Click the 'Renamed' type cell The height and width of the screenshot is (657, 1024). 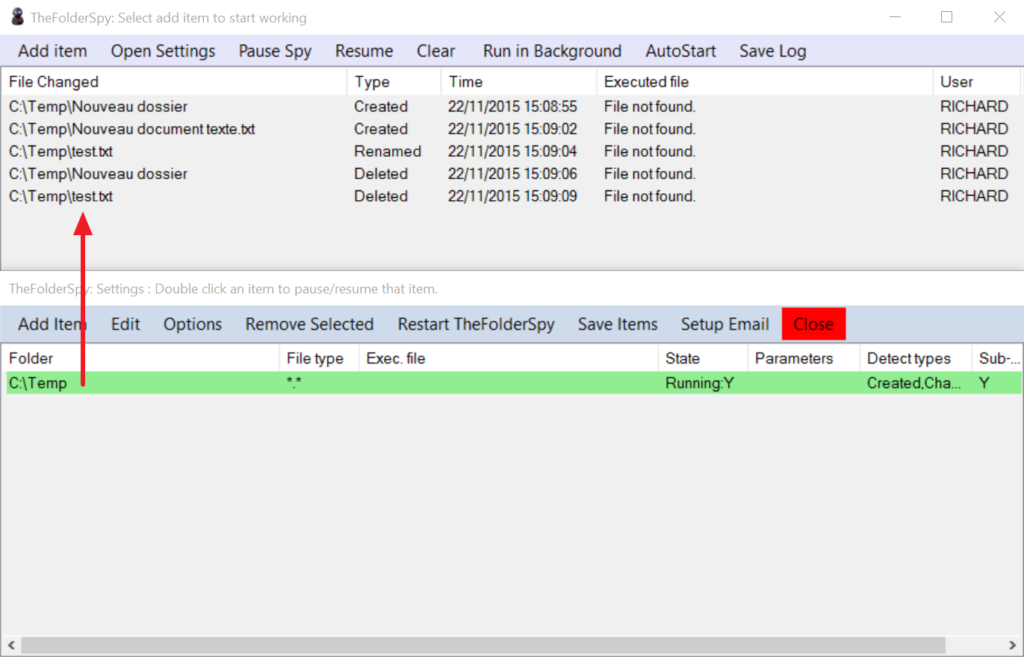pos(387,152)
